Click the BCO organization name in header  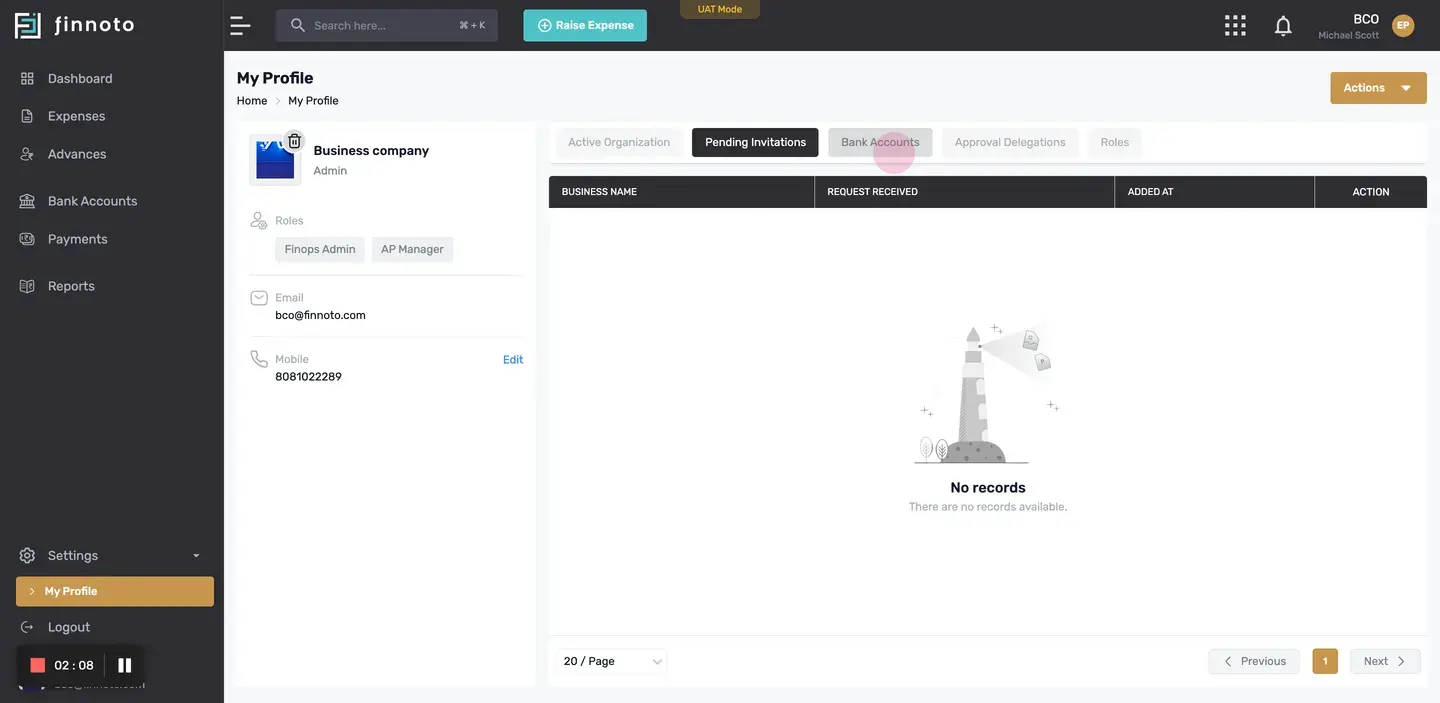pos(1366,19)
